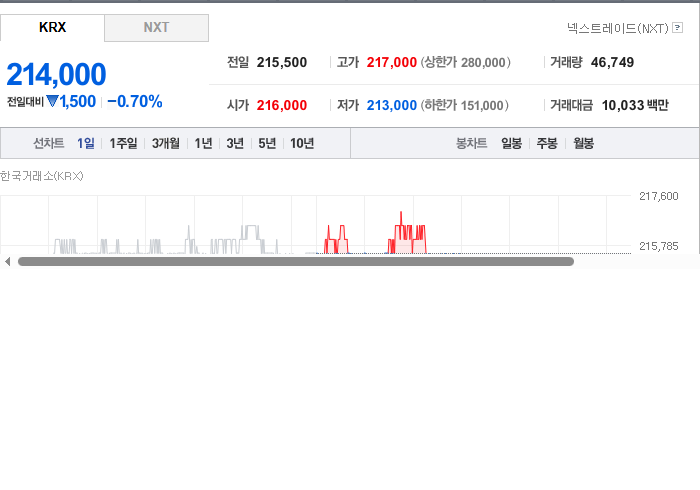Screen dimensions: 700x490
Task: Select the 3년 line chart period
Action: click(235, 143)
